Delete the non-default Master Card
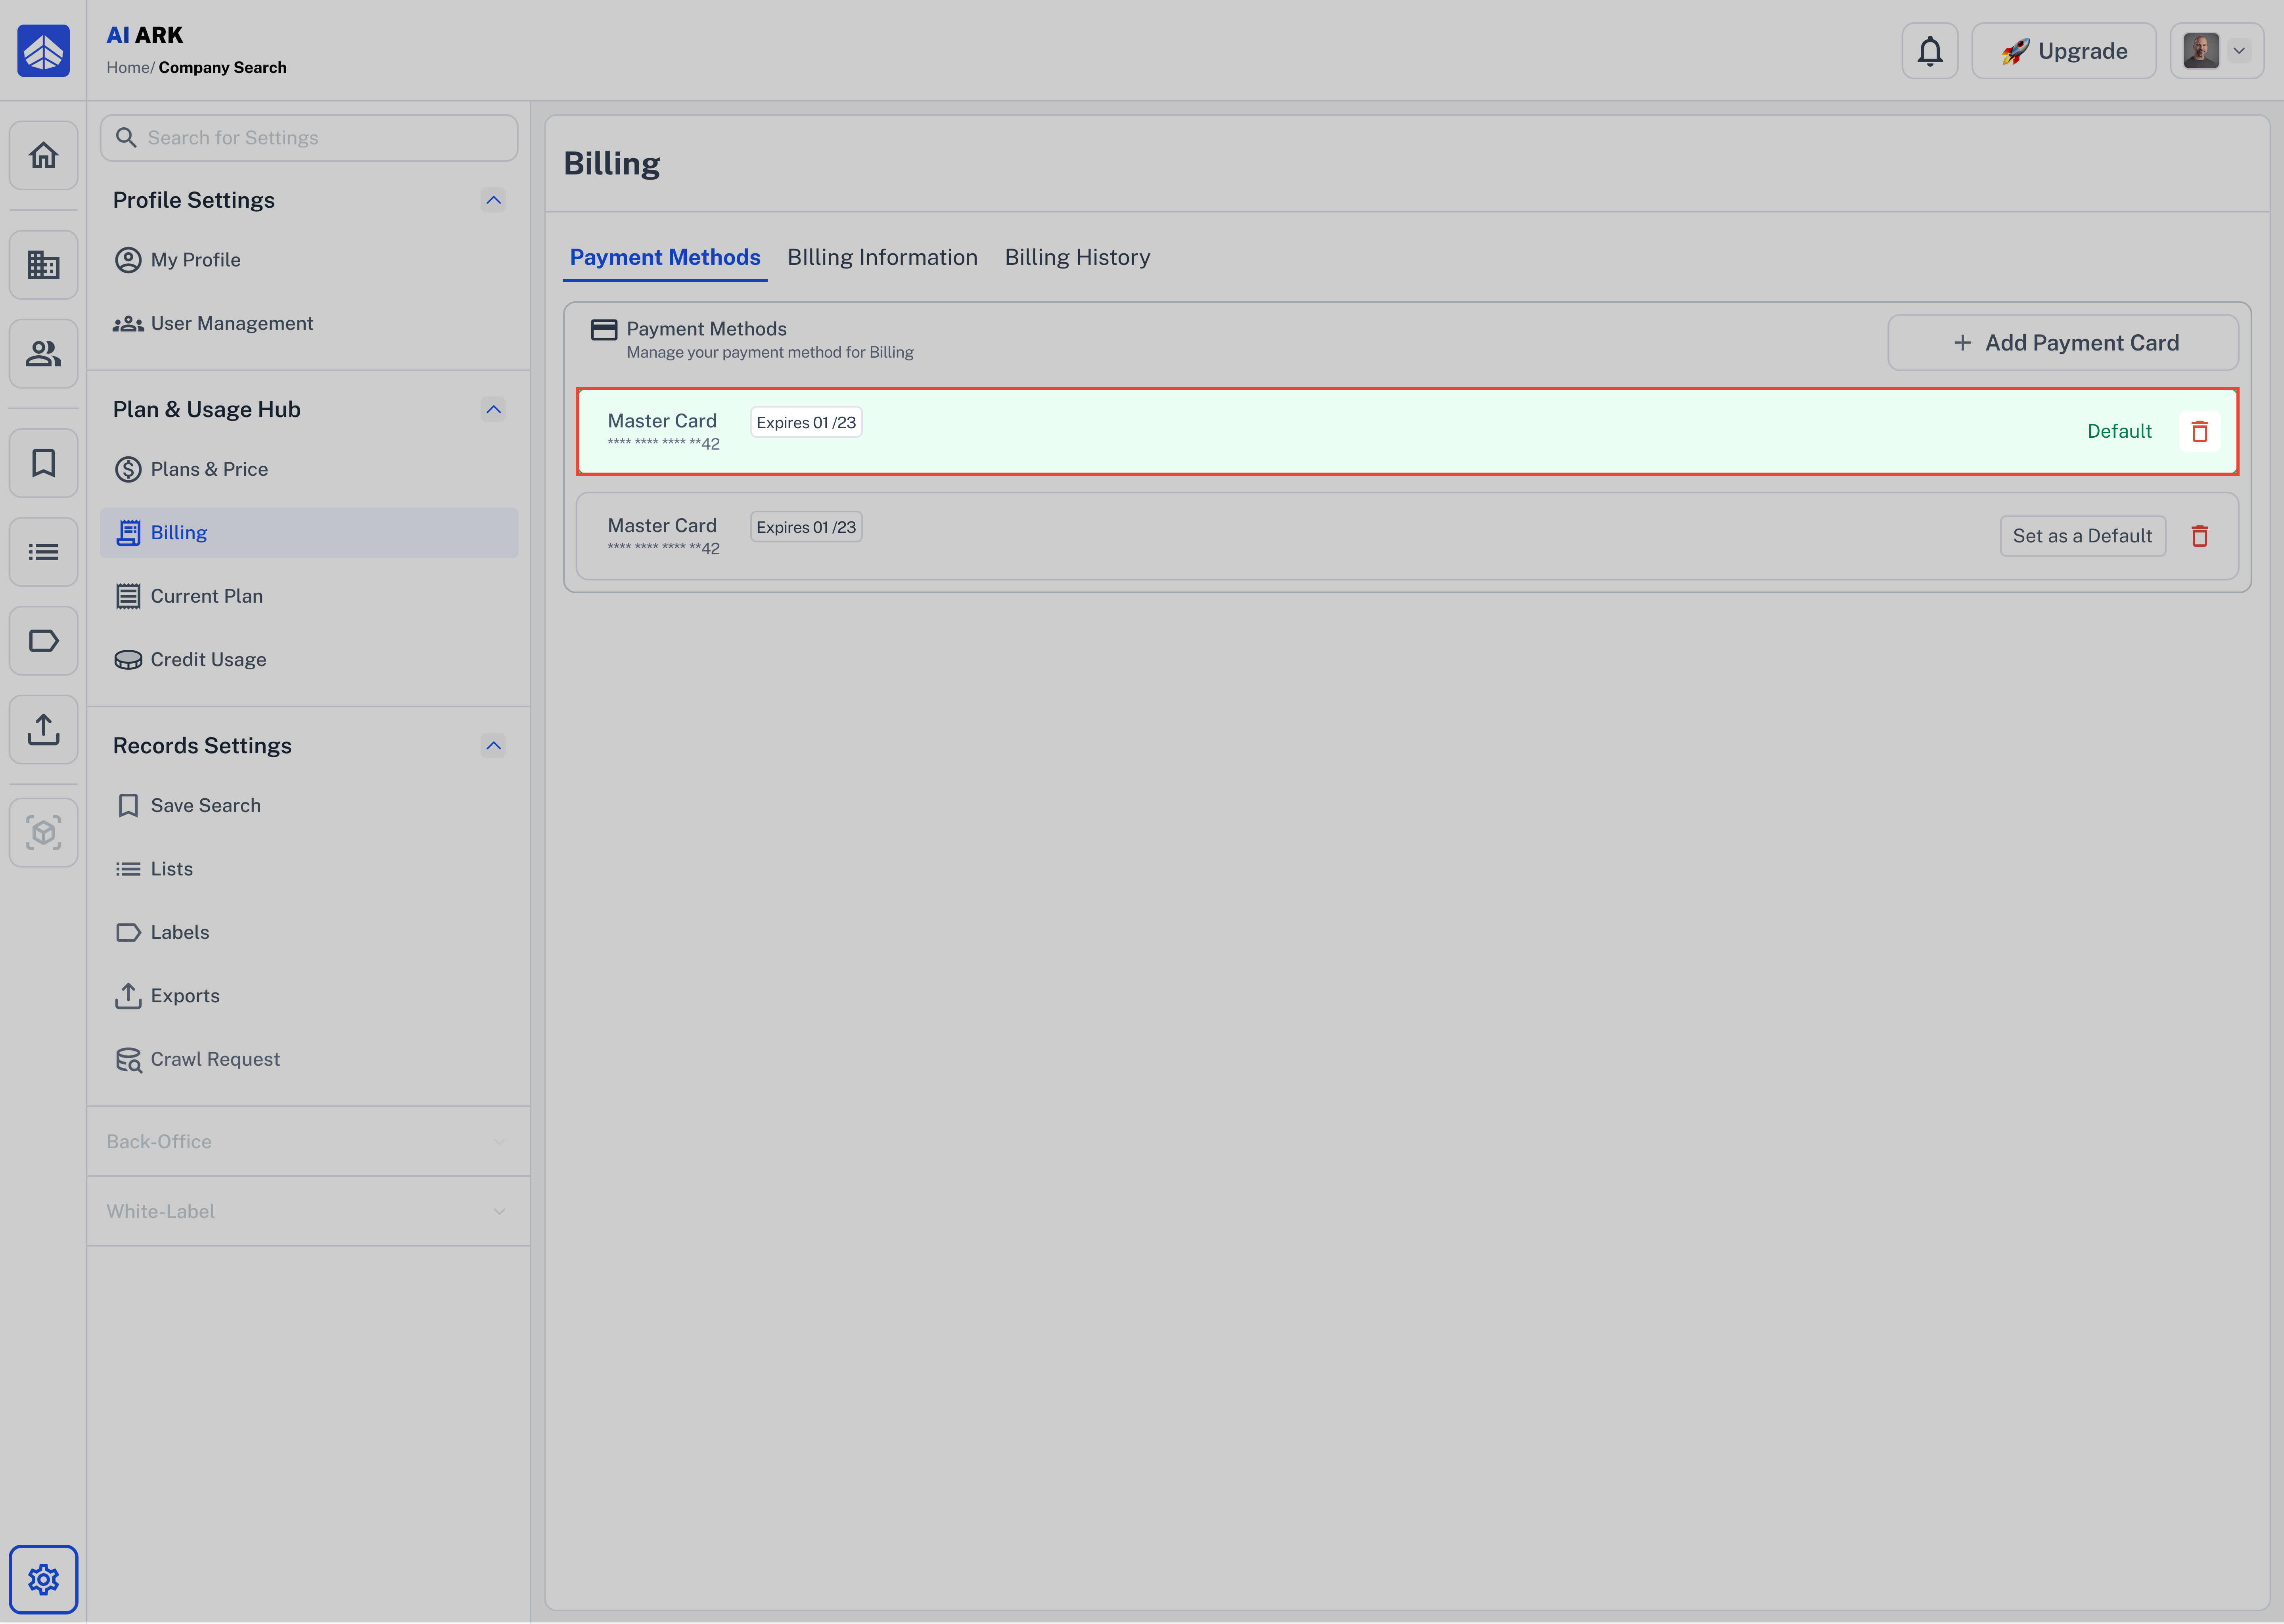Viewport: 2284px width, 1624px height. pyautogui.click(x=2200, y=537)
